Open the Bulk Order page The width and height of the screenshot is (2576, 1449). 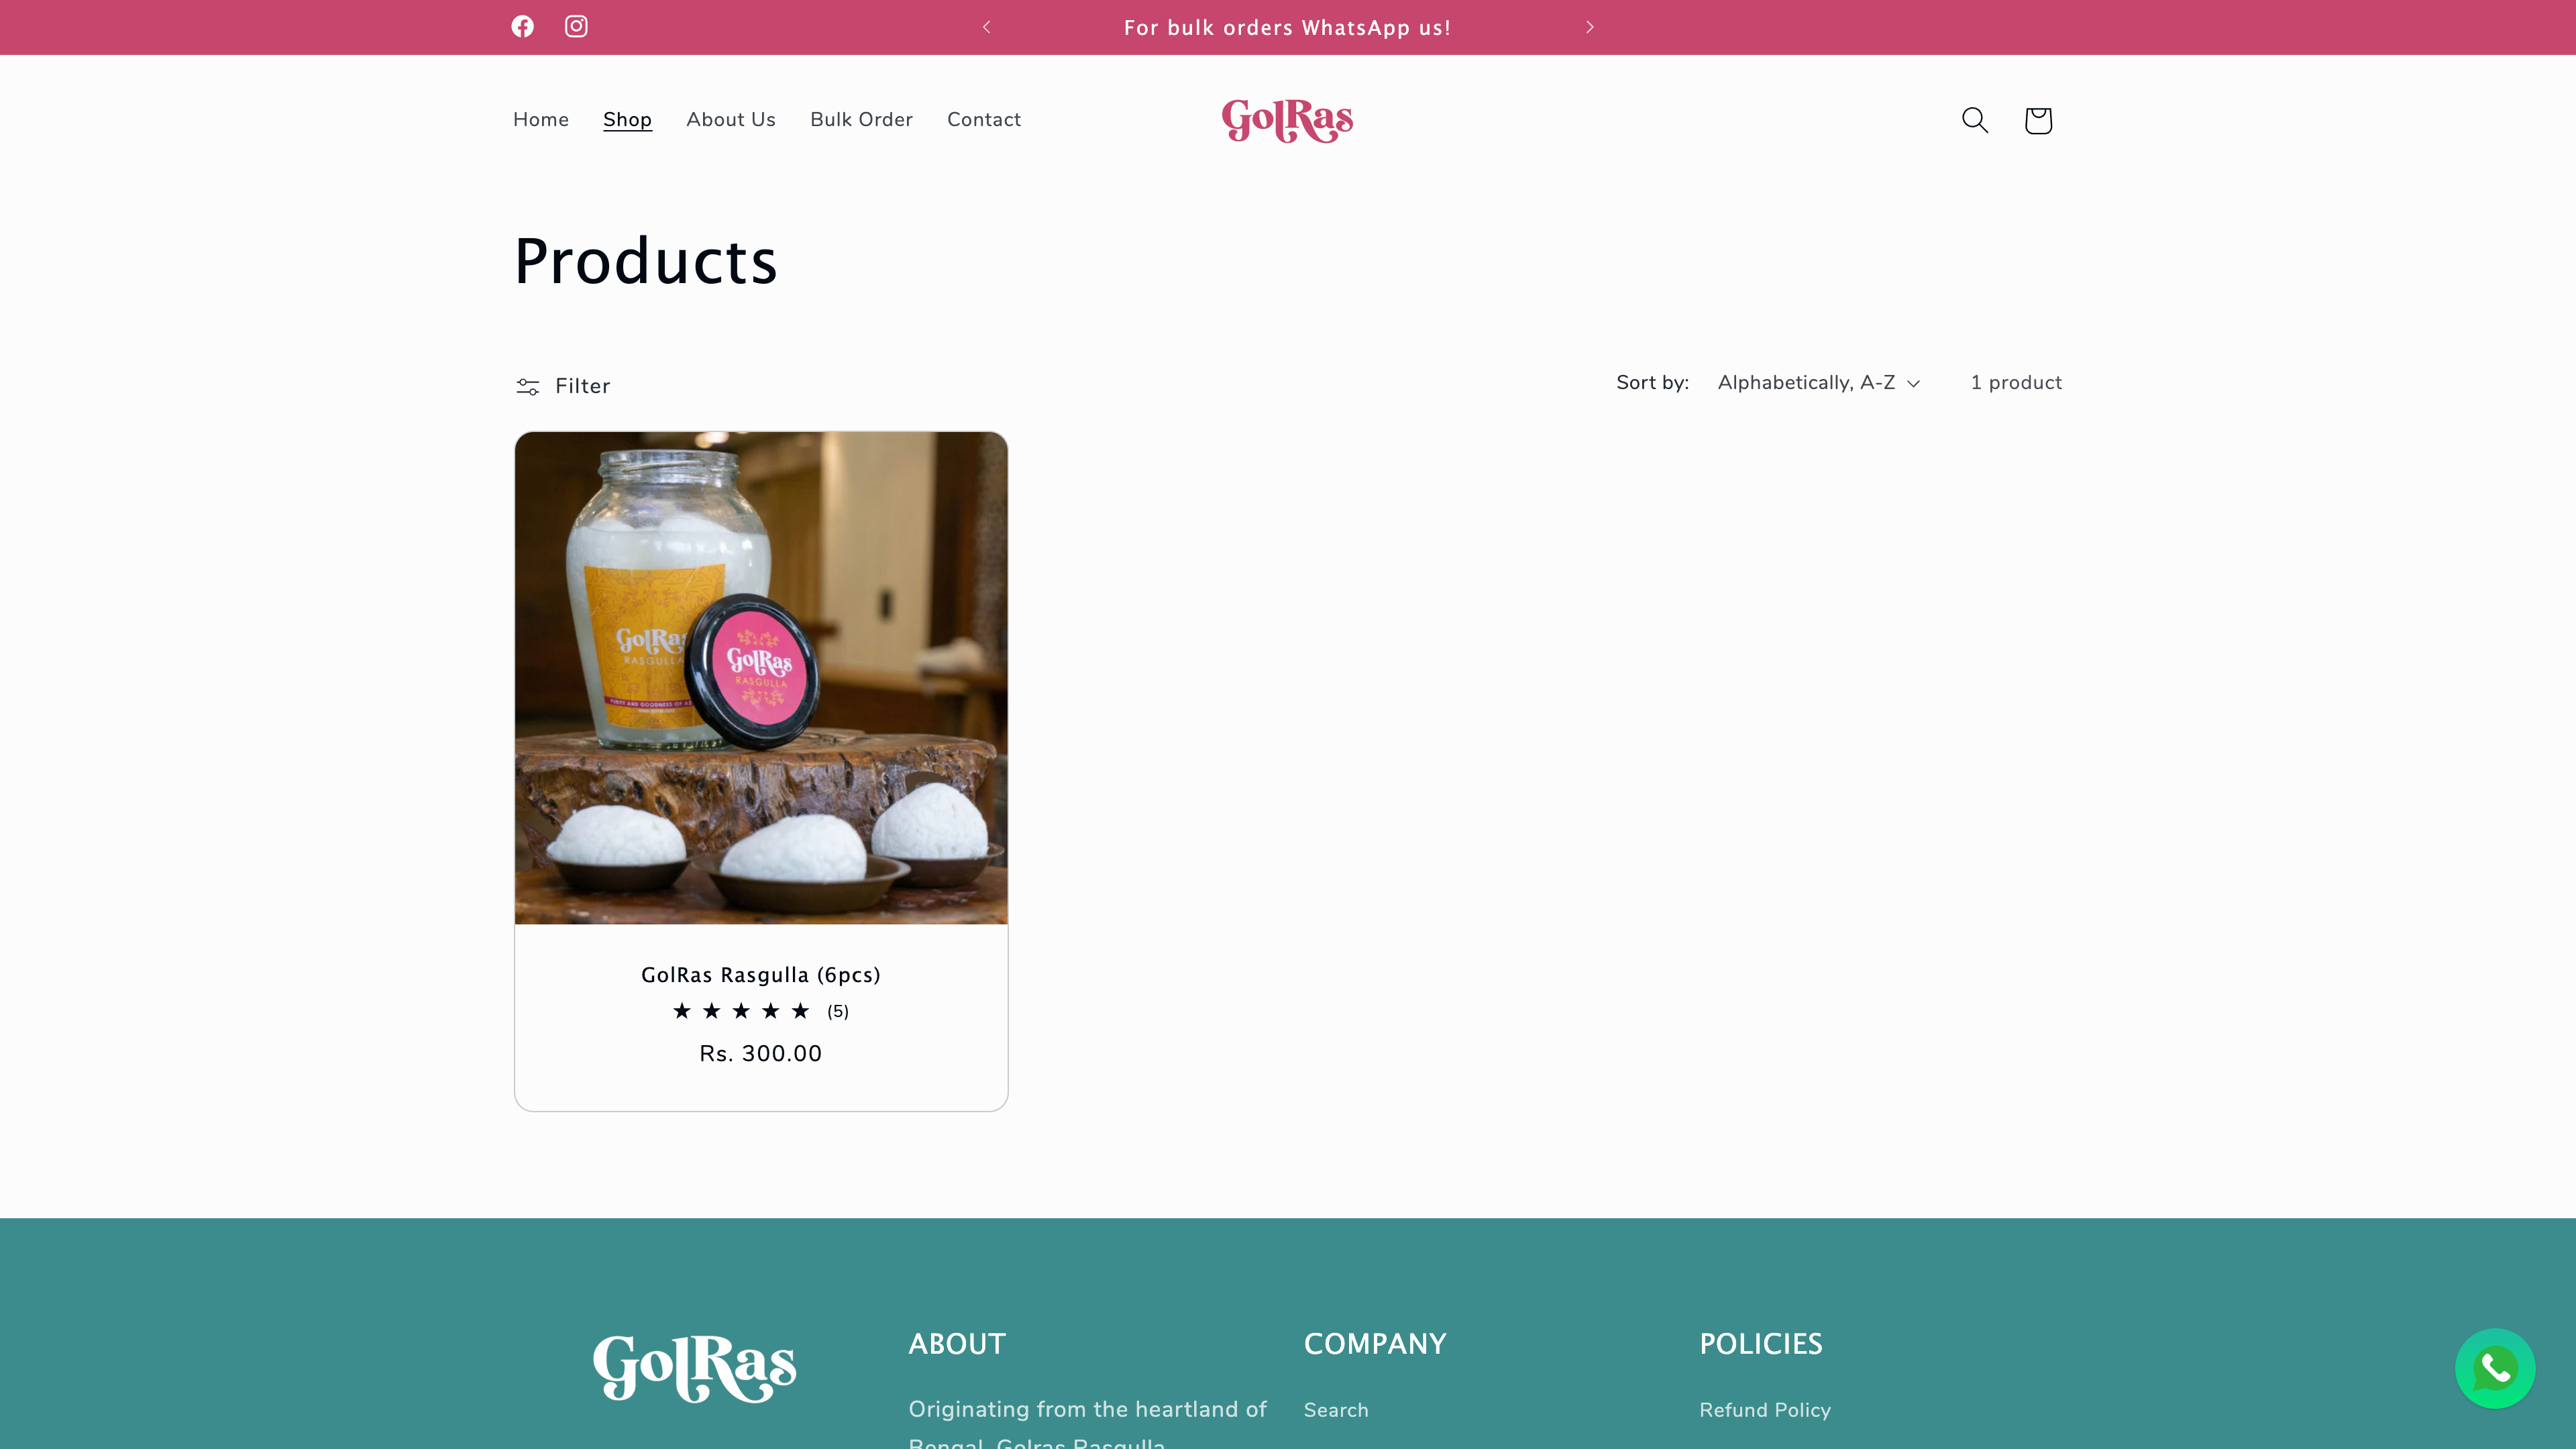861,120
